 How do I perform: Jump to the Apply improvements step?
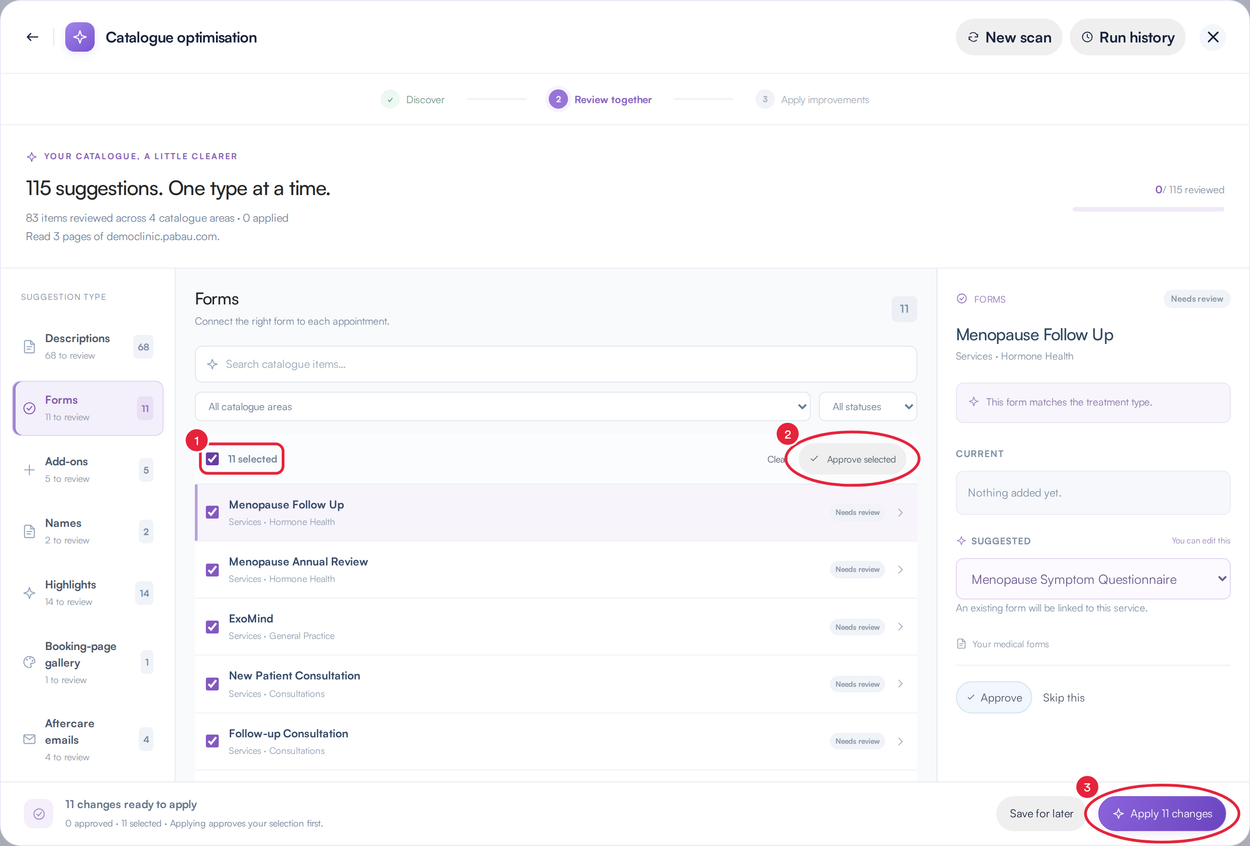[813, 99]
